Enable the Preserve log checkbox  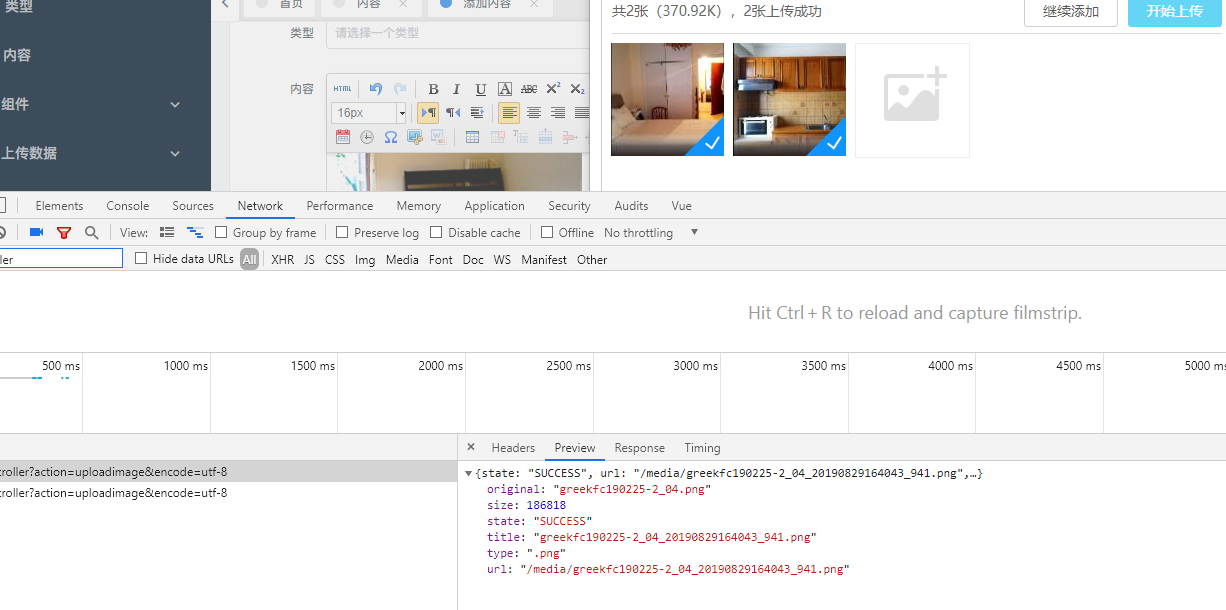click(x=342, y=233)
